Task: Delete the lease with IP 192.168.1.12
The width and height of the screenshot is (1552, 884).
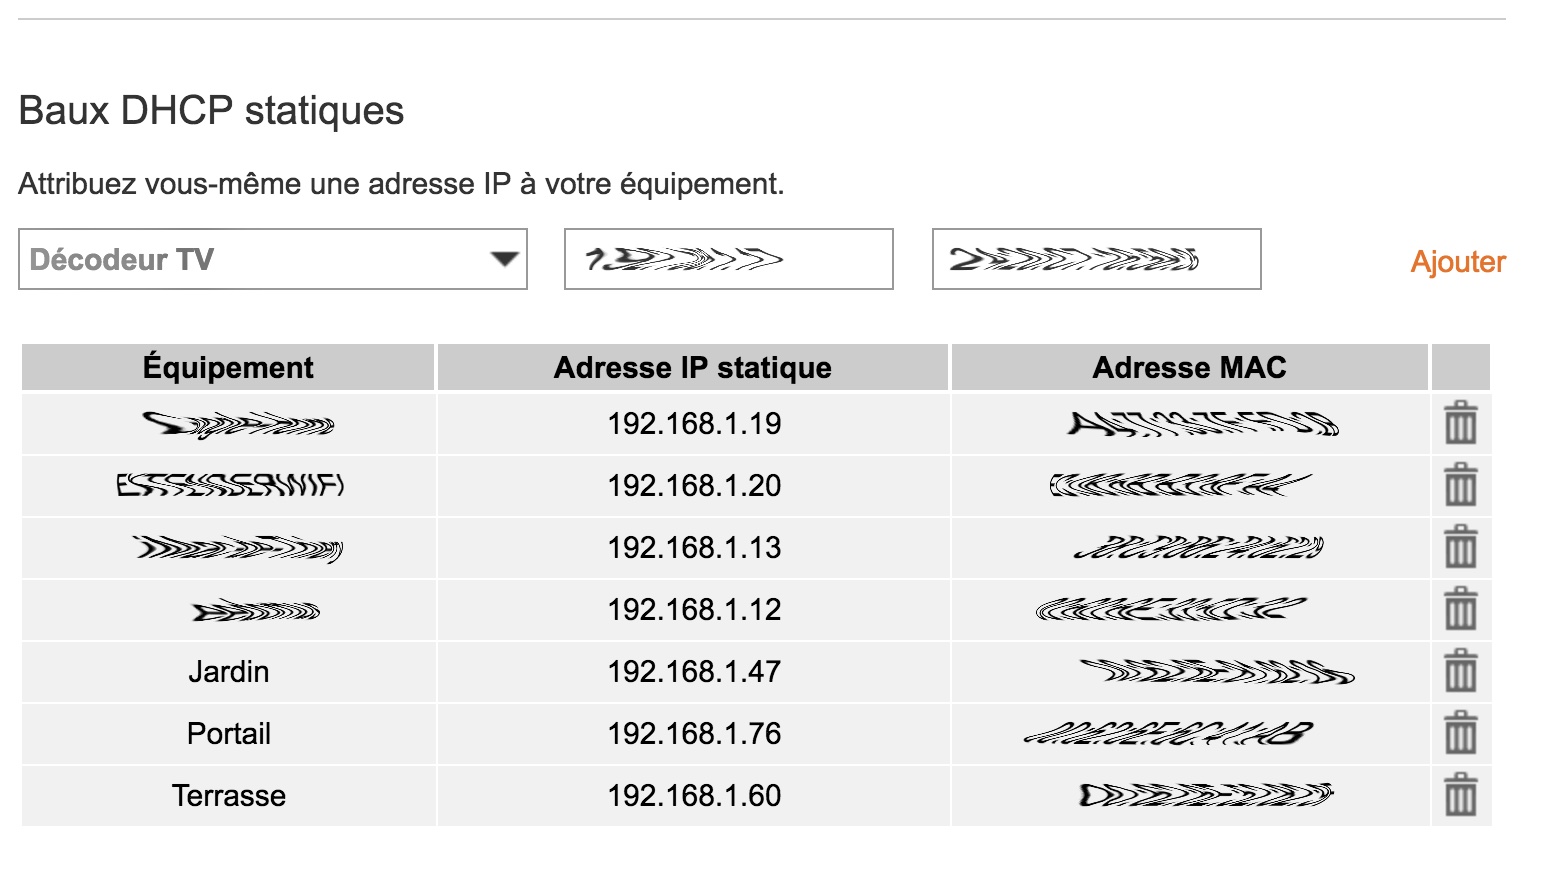Action: point(1460,609)
